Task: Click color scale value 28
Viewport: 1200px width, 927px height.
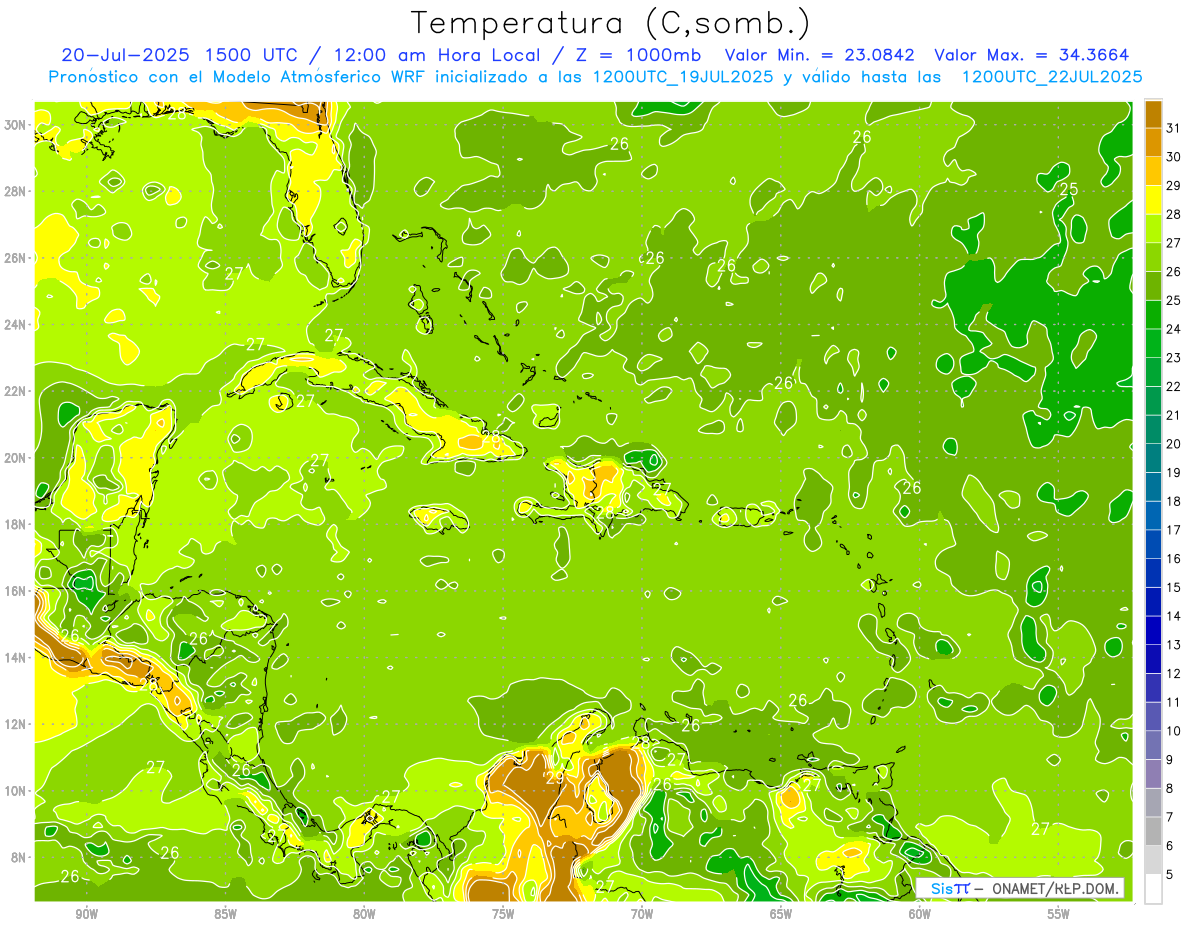Action: pyautogui.click(x=1173, y=215)
